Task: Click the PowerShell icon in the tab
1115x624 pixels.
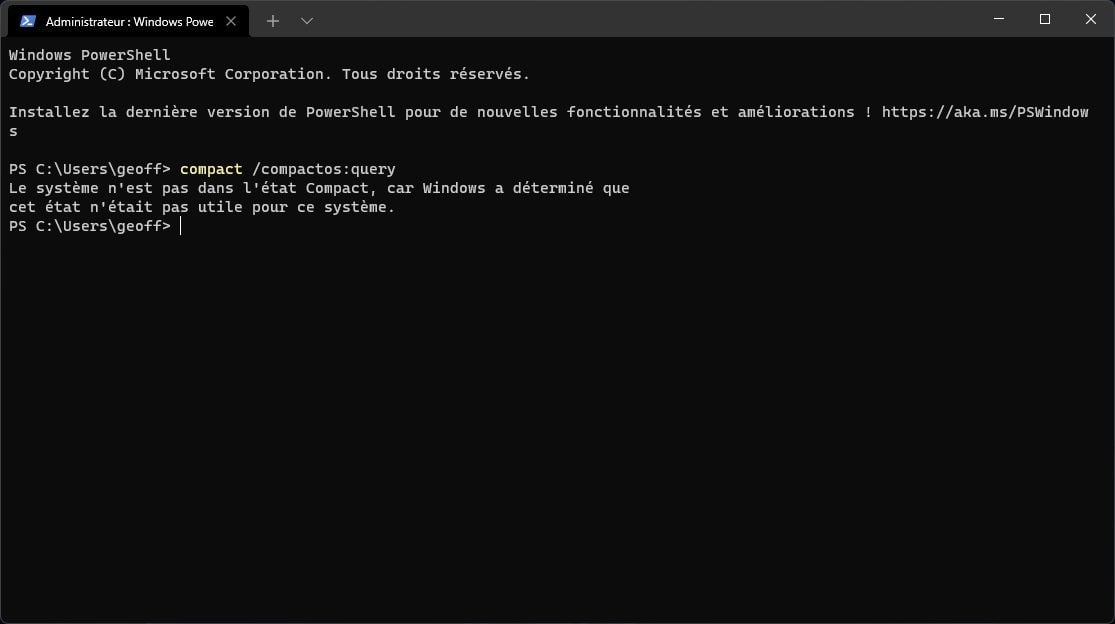Action: 28,21
